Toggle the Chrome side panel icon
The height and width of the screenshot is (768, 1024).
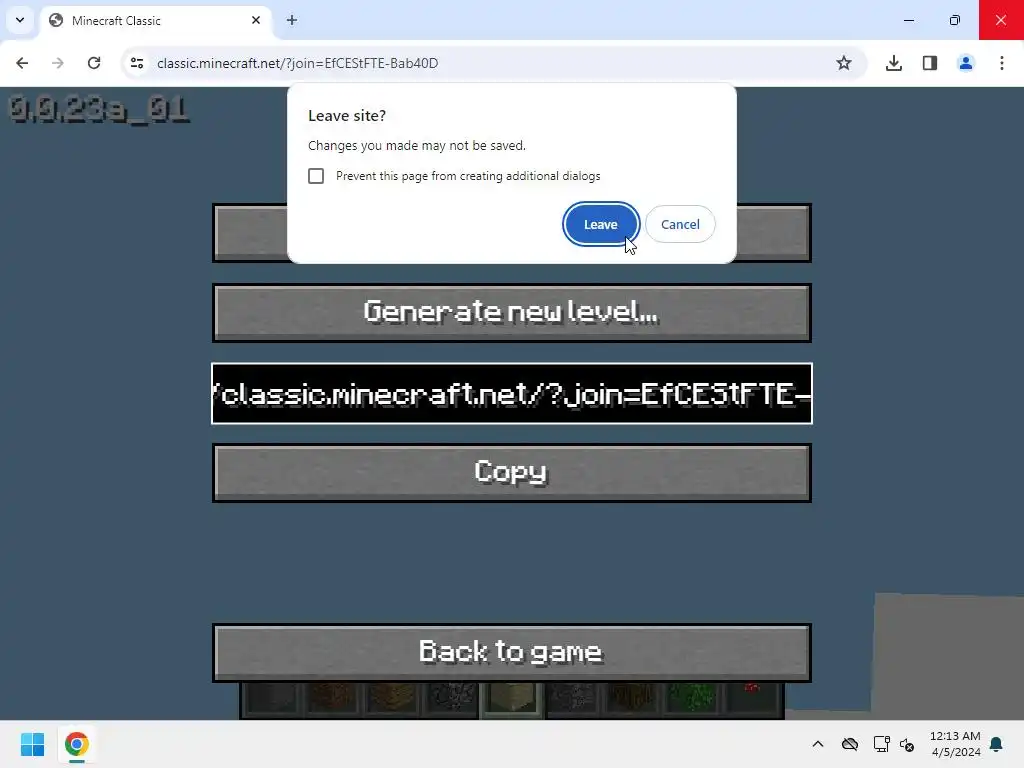pyautogui.click(x=930, y=63)
